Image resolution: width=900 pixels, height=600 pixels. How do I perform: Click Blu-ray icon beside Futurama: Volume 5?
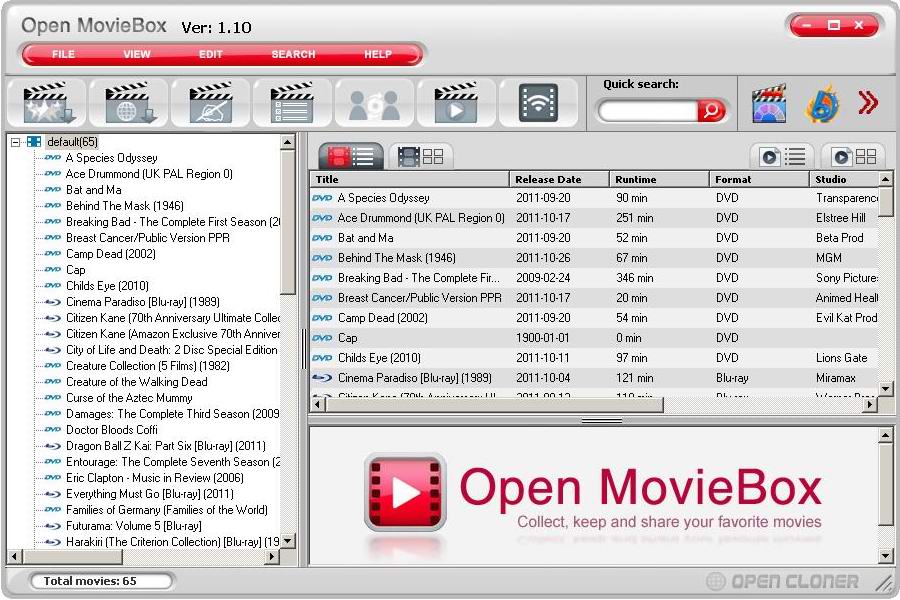click(x=53, y=526)
